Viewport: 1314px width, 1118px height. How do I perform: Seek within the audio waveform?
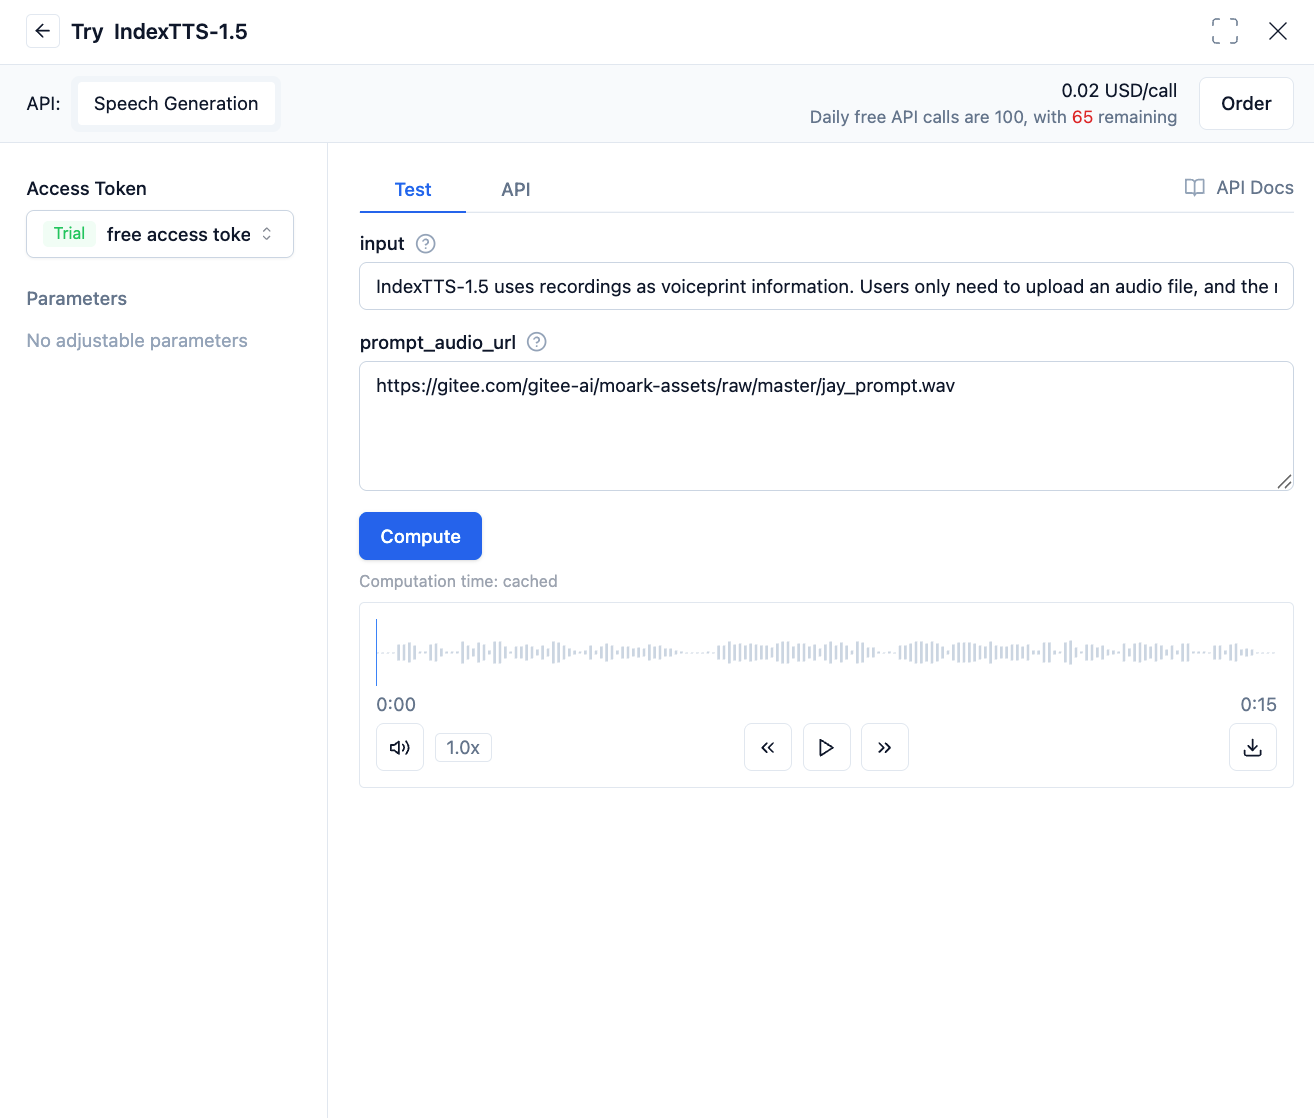826,653
